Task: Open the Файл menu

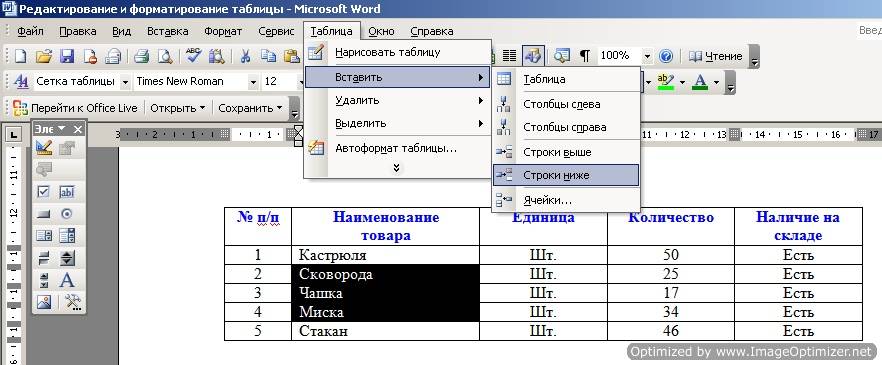Action: tap(30, 31)
